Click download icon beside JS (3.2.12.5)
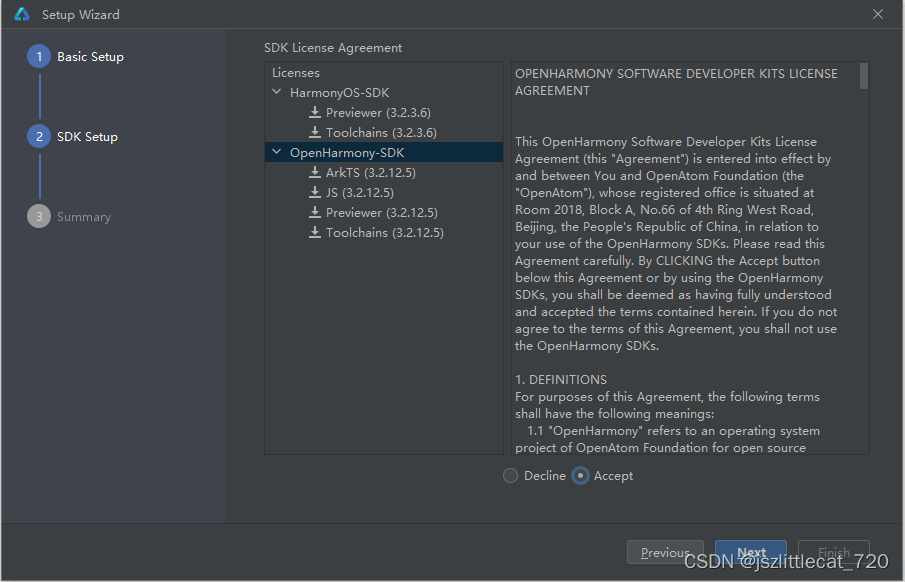This screenshot has width=905, height=582. tap(315, 192)
